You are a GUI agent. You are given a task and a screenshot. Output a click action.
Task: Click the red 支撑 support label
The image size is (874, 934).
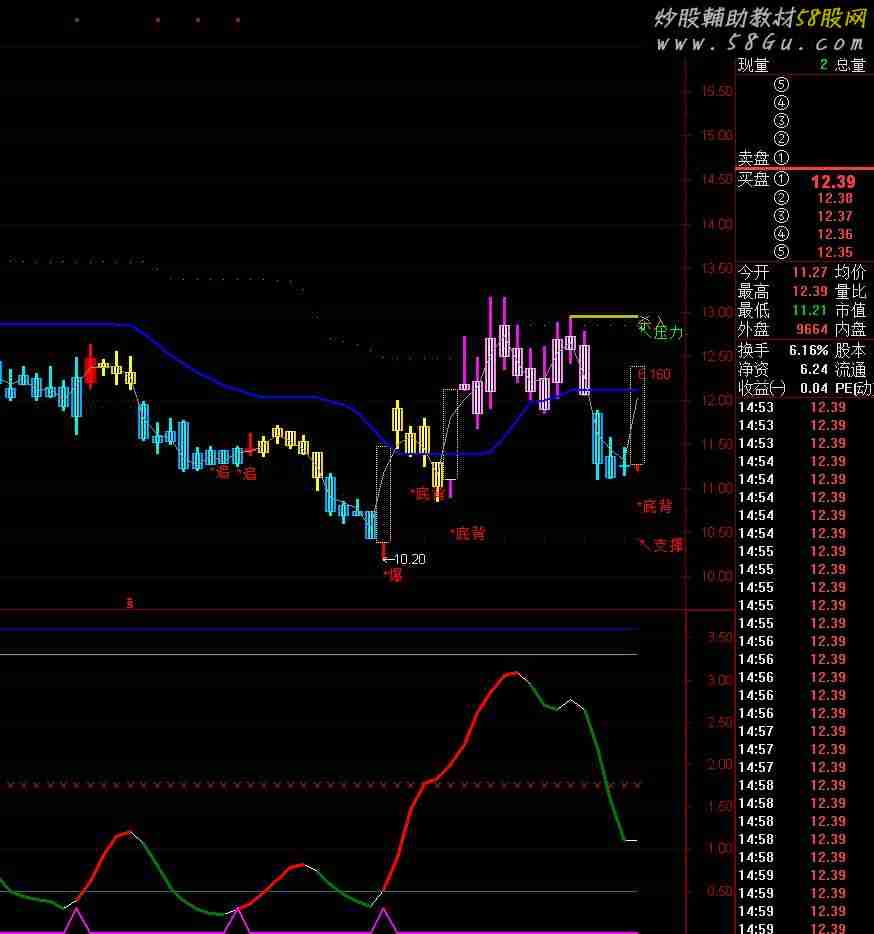click(x=667, y=545)
